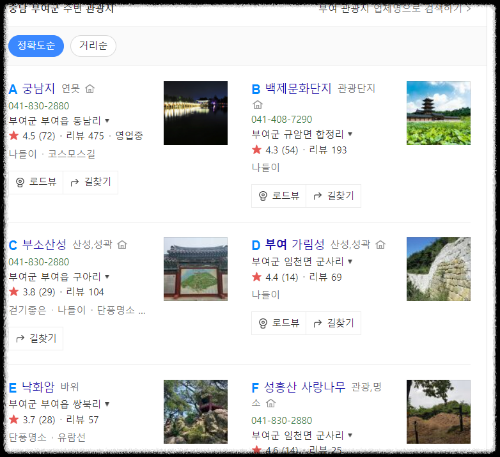Select marker letter A for 궁남지
This screenshot has width=500, height=457.
13,89
